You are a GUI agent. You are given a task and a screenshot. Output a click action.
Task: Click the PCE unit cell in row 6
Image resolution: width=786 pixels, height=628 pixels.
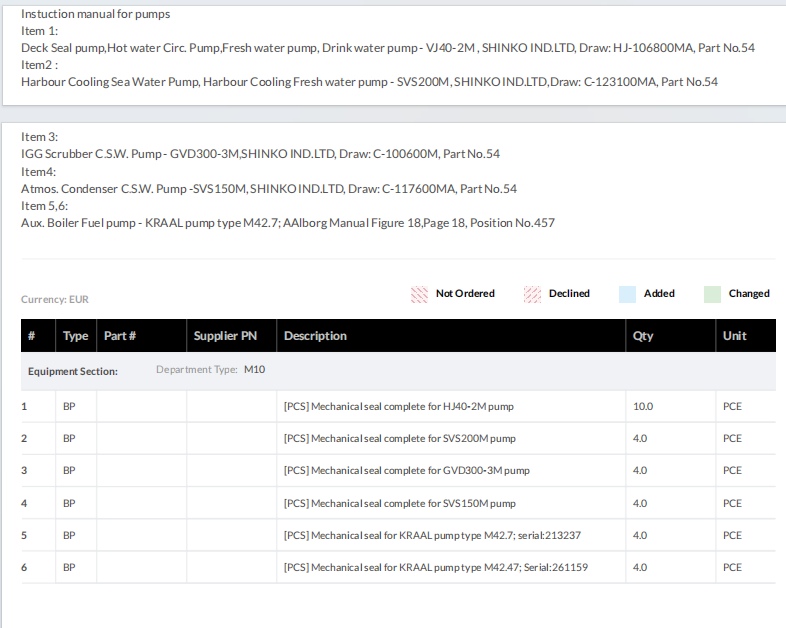point(732,567)
